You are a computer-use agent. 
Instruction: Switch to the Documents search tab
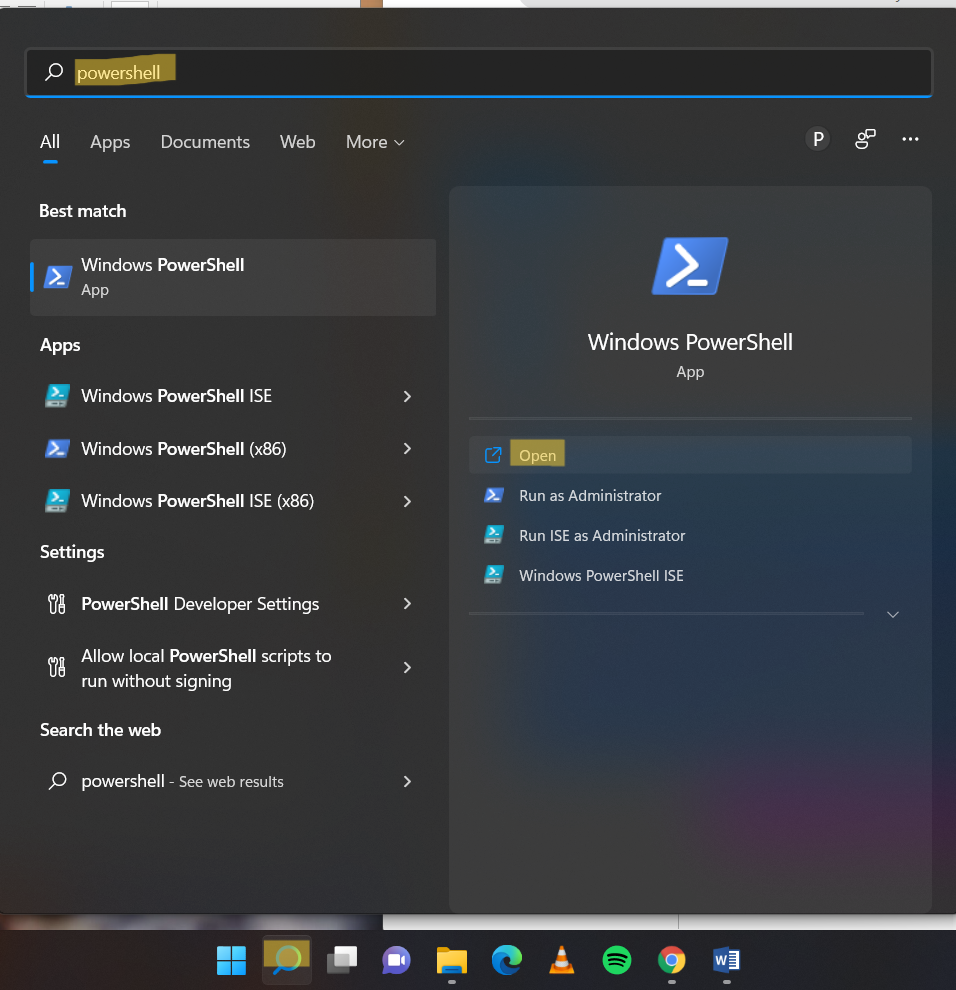pyautogui.click(x=205, y=142)
